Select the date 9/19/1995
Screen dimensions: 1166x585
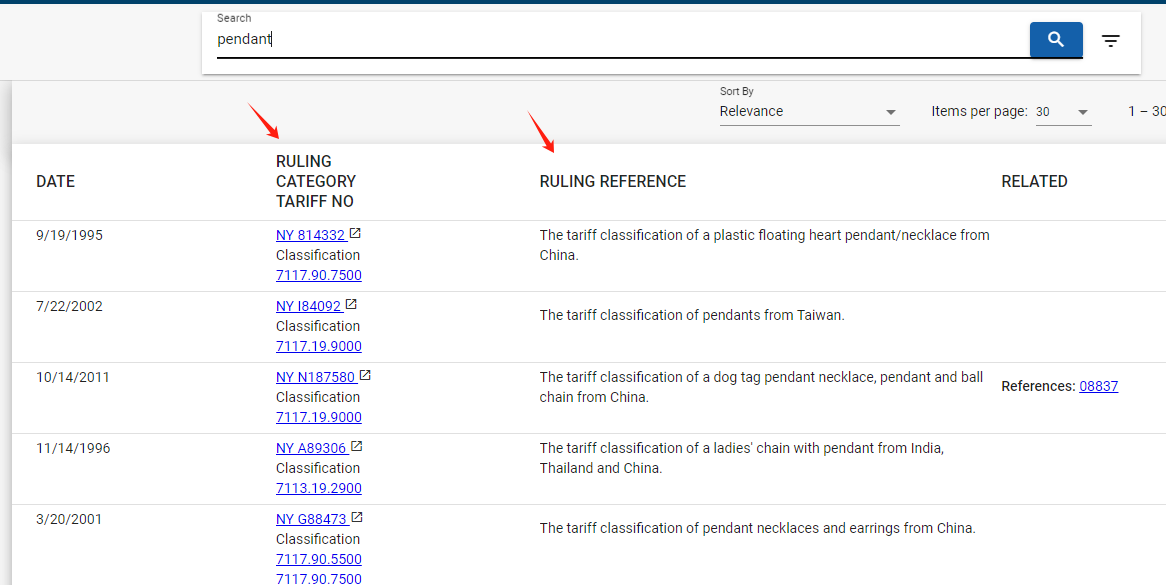pos(70,235)
